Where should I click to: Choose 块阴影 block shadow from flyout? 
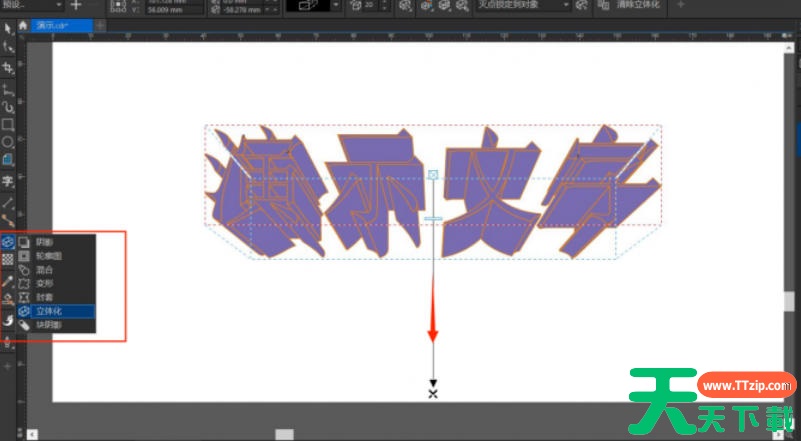coord(56,325)
